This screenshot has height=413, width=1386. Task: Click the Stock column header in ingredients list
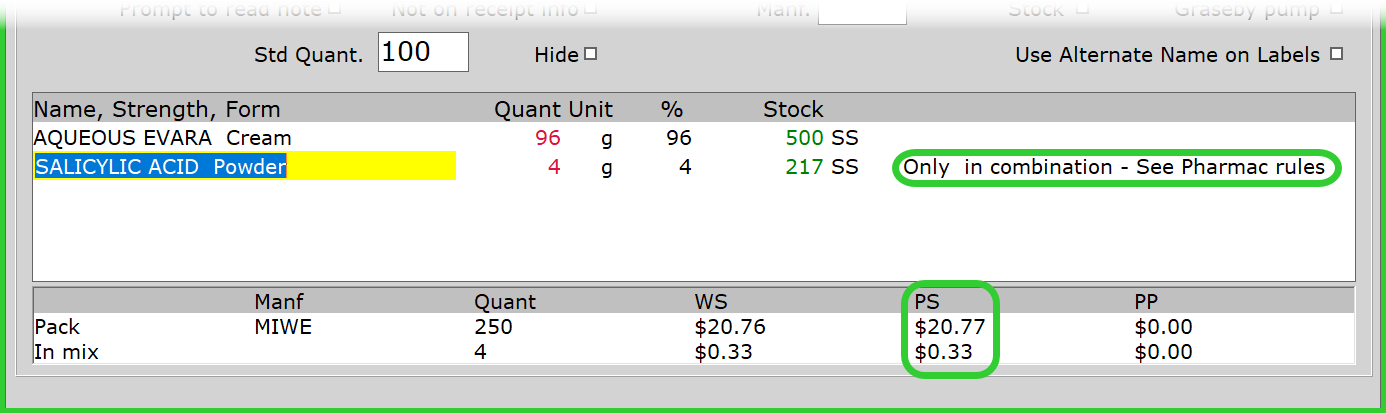[793, 109]
